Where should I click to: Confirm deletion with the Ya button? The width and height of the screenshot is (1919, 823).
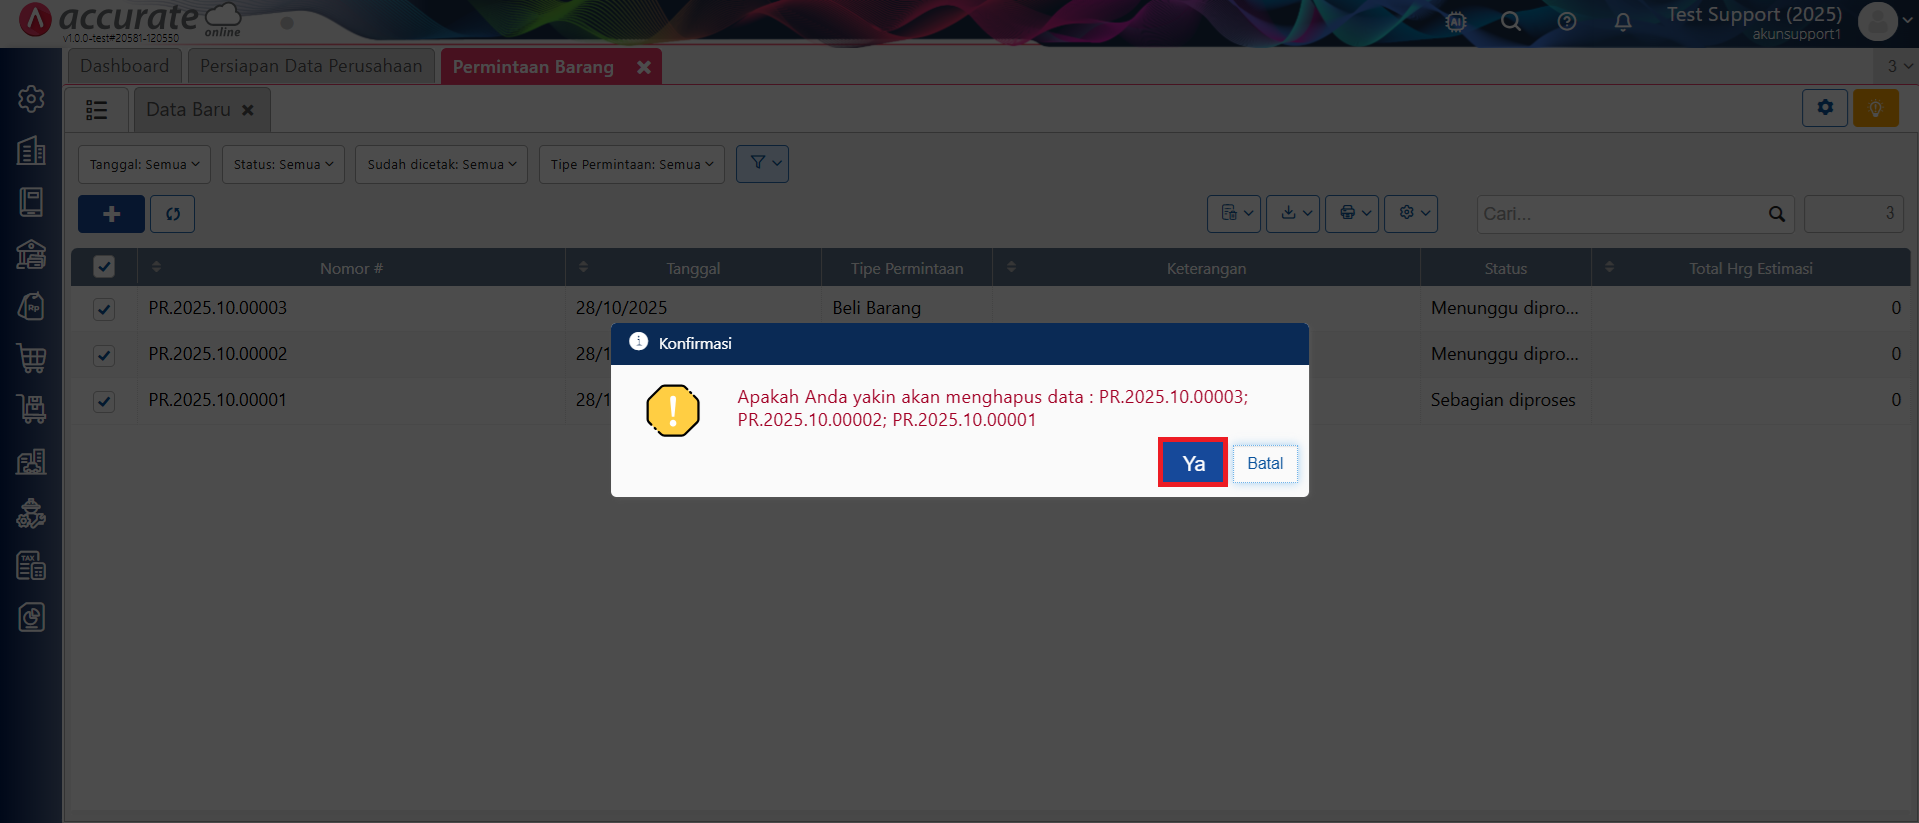pyautogui.click(x=1192, y=463)
